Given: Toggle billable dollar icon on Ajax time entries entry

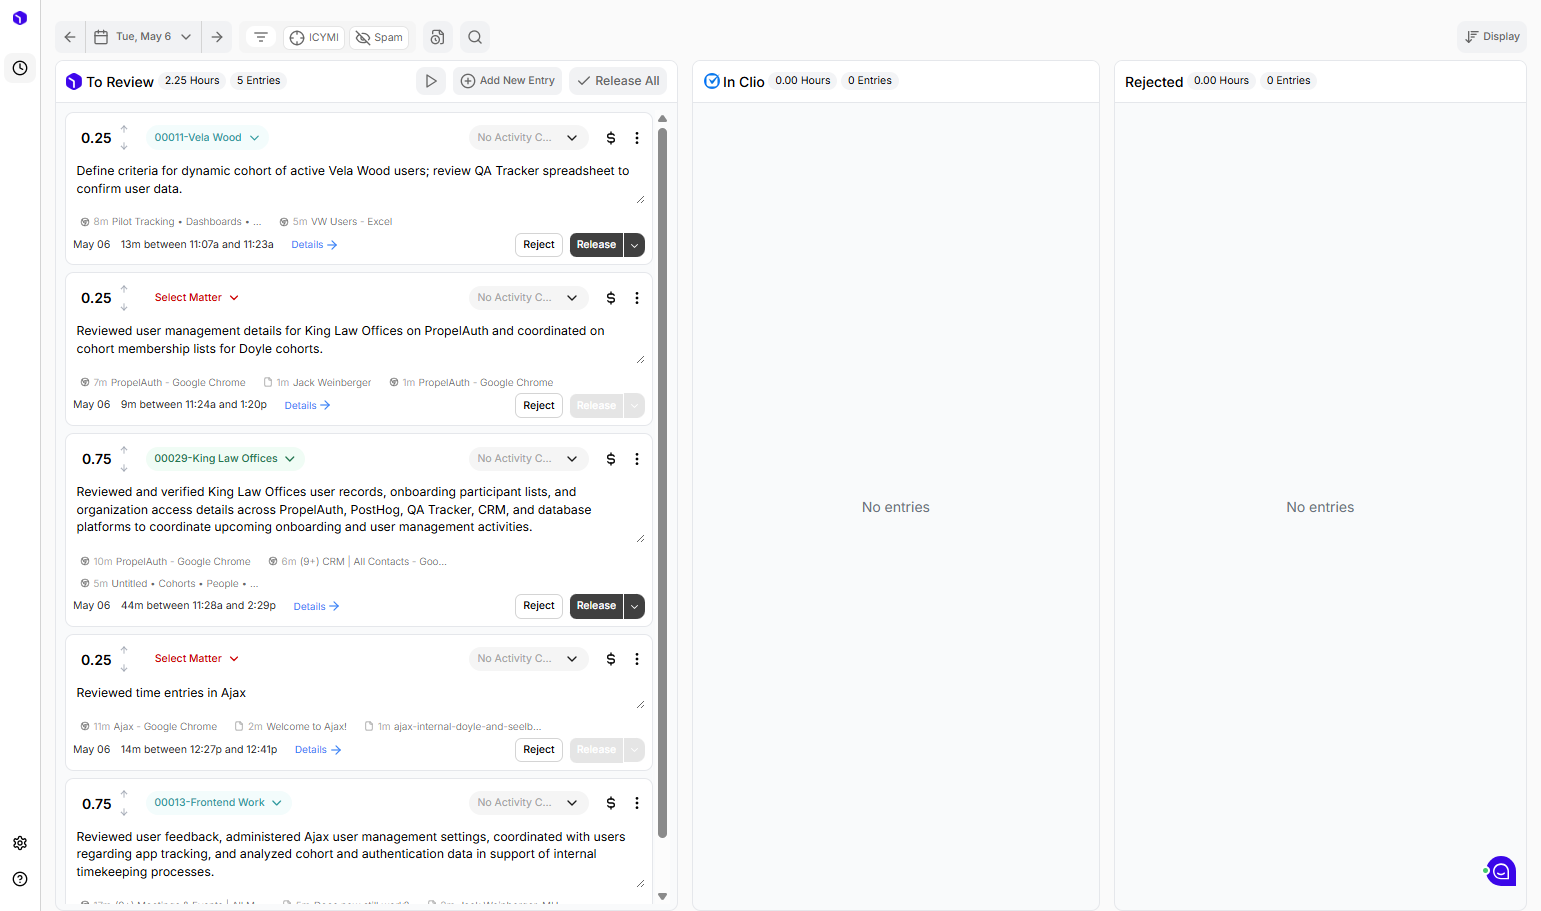Looking at the screenshot, I should (x=611, y=659).
